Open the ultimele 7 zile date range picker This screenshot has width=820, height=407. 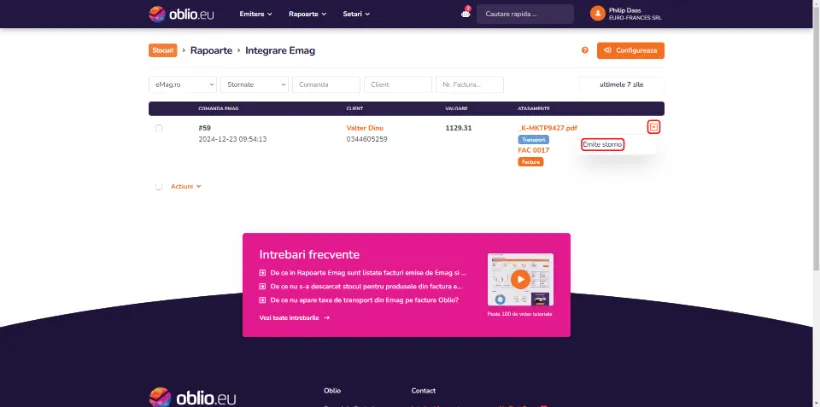click(x=621, y=84)
